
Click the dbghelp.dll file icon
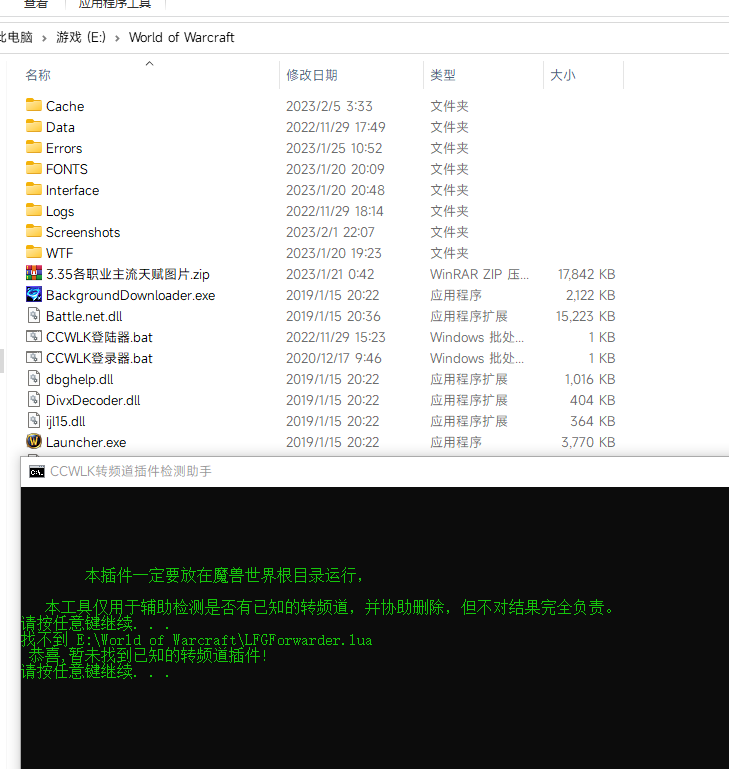[x=34, y=379]
